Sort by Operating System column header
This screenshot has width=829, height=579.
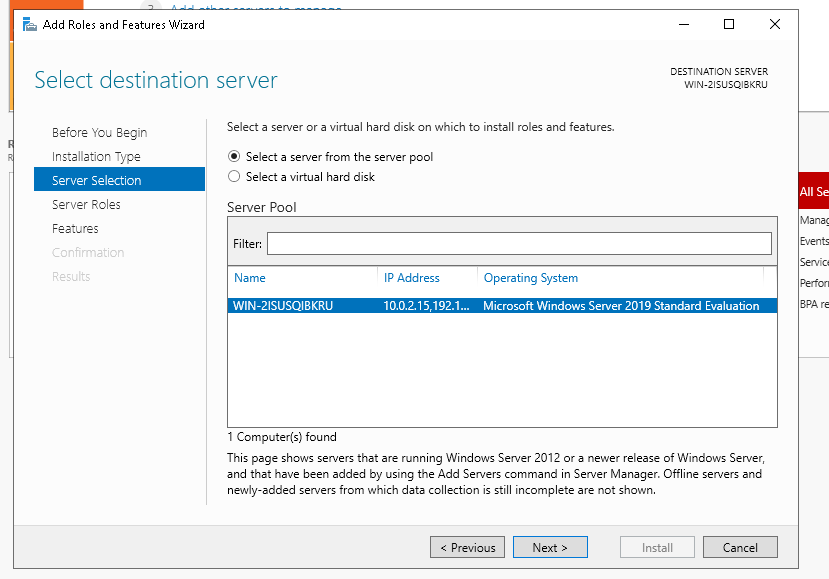pyautogui.click(x=530, y=278)
